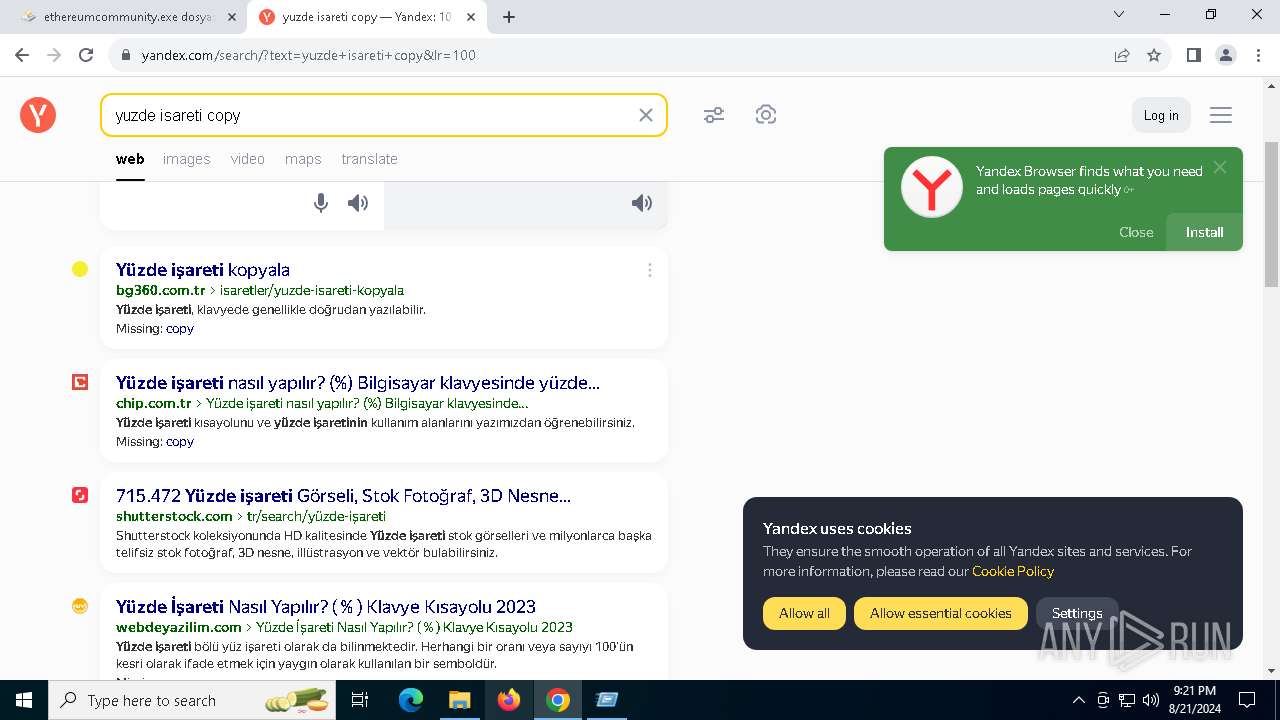
Task: Open the 'Yüzde işareti kopyala' result
Action: tap(203, 270)
